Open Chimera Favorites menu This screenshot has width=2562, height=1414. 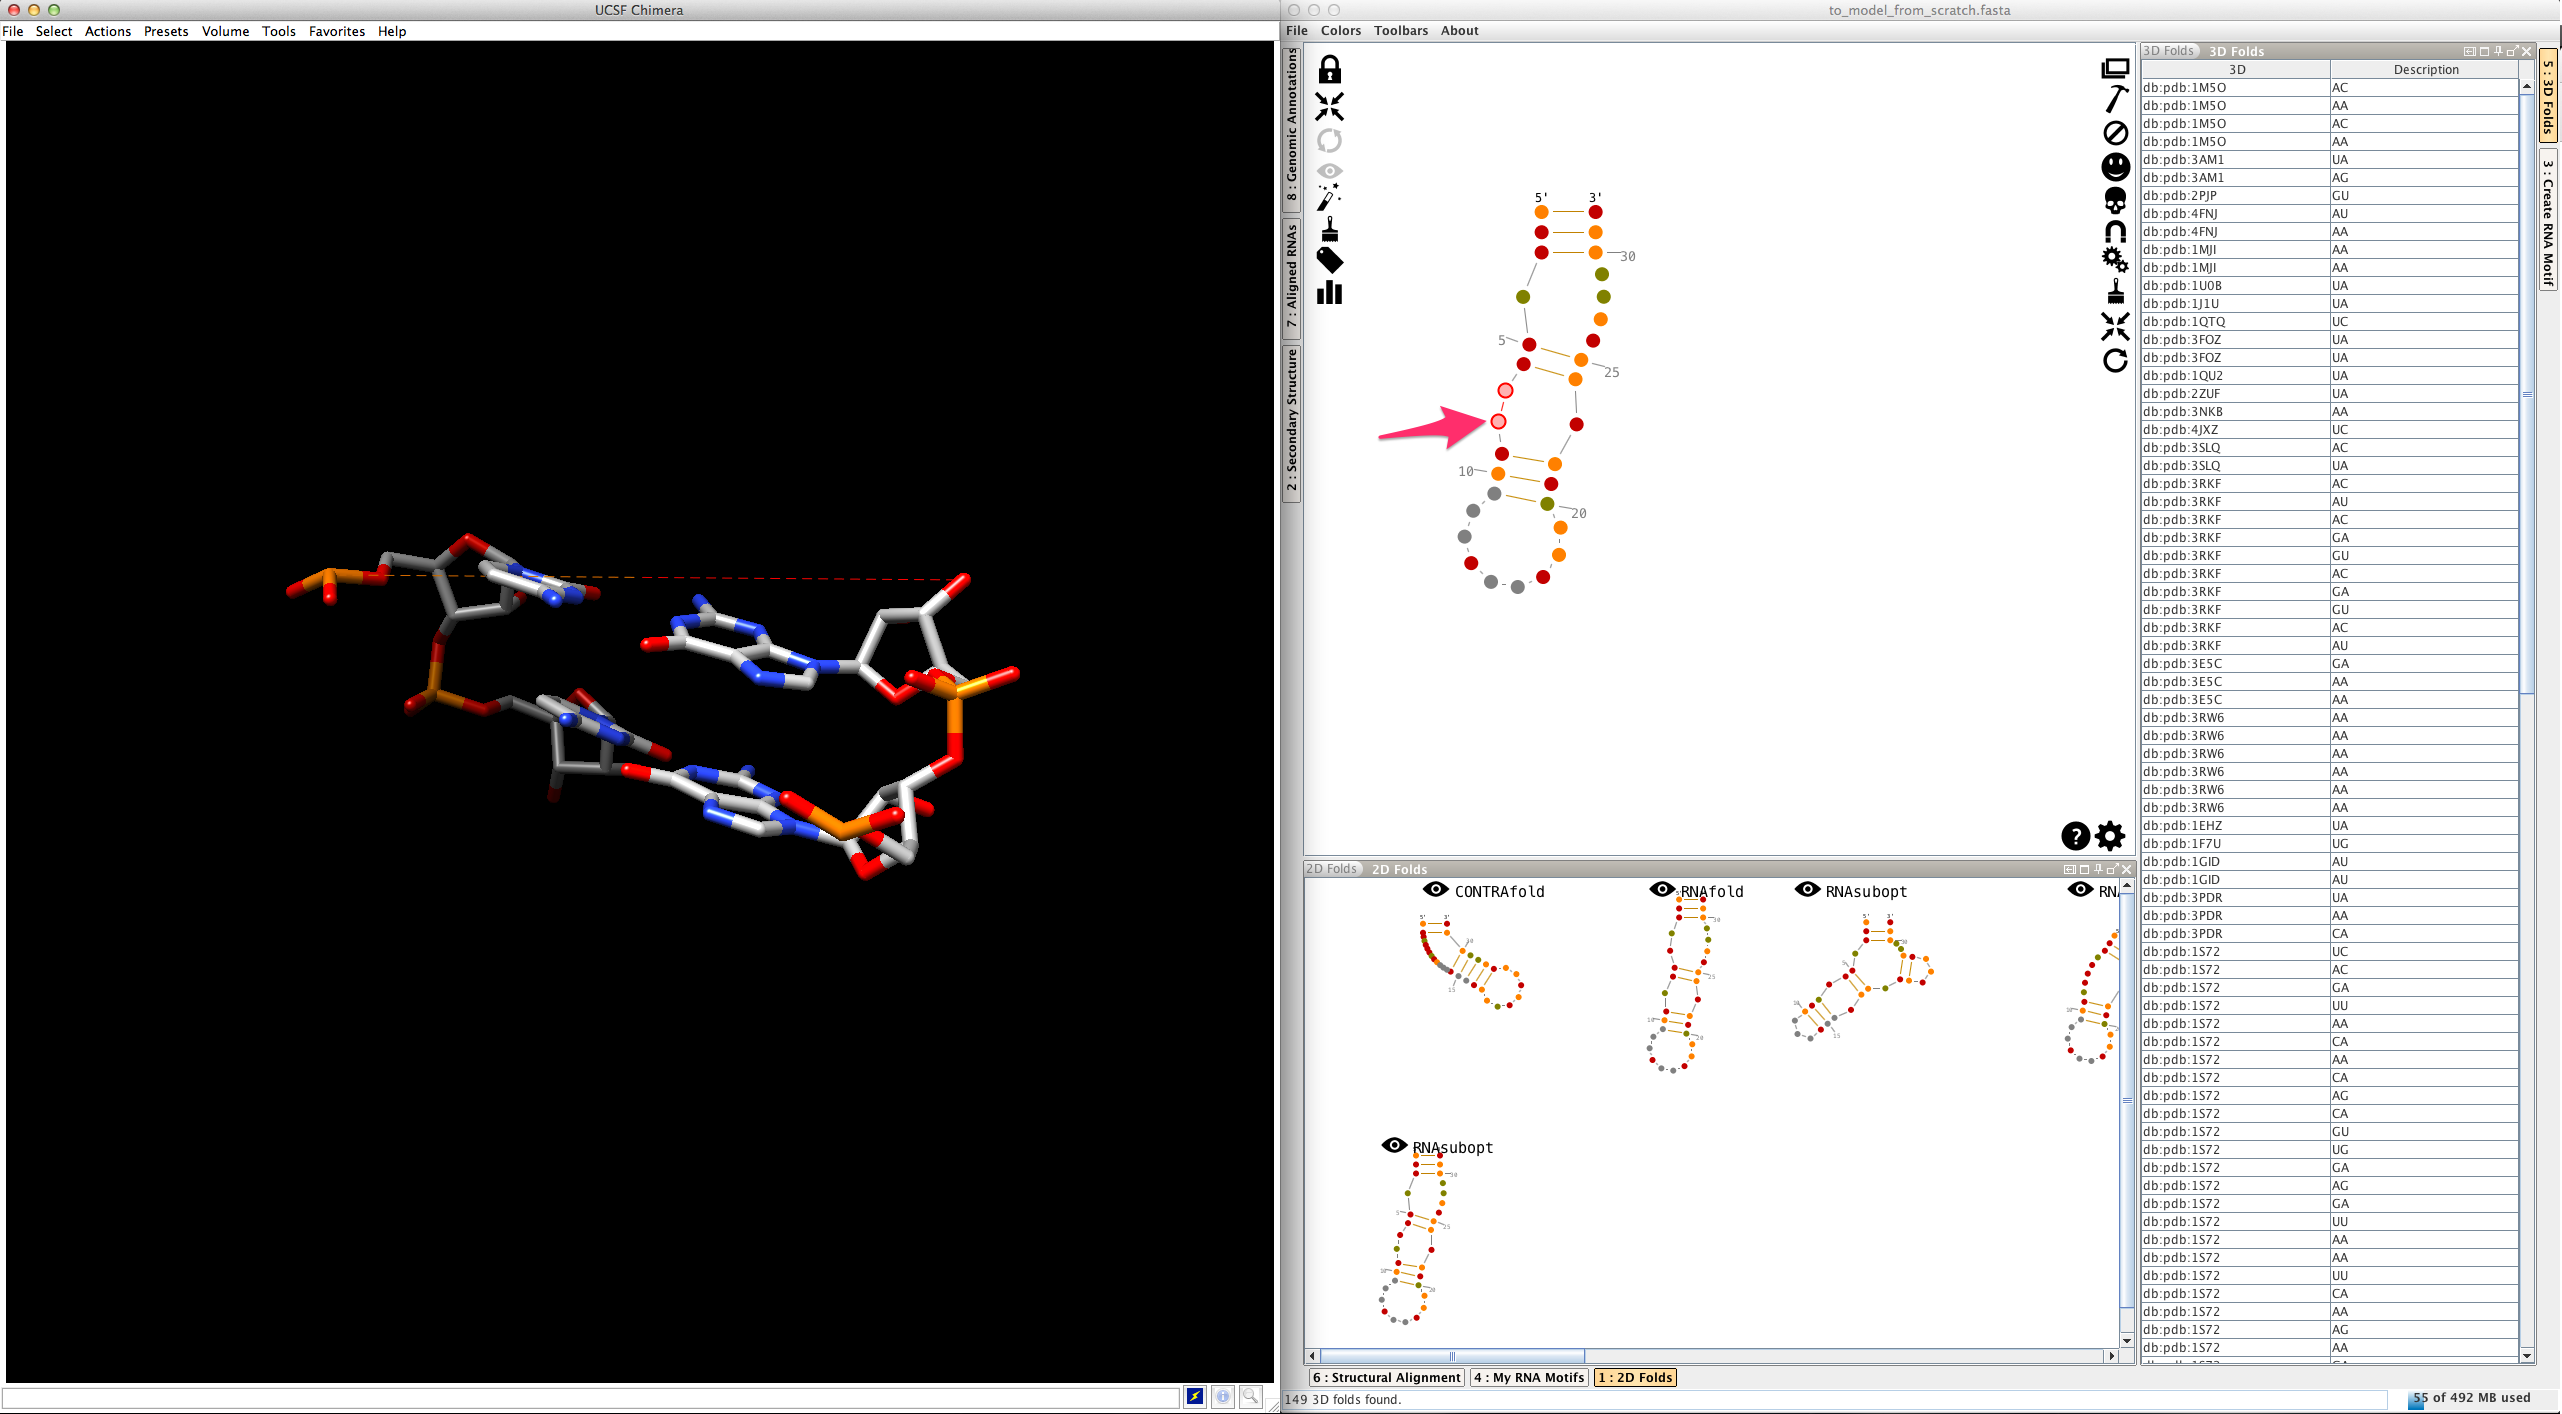pos(337,31)
